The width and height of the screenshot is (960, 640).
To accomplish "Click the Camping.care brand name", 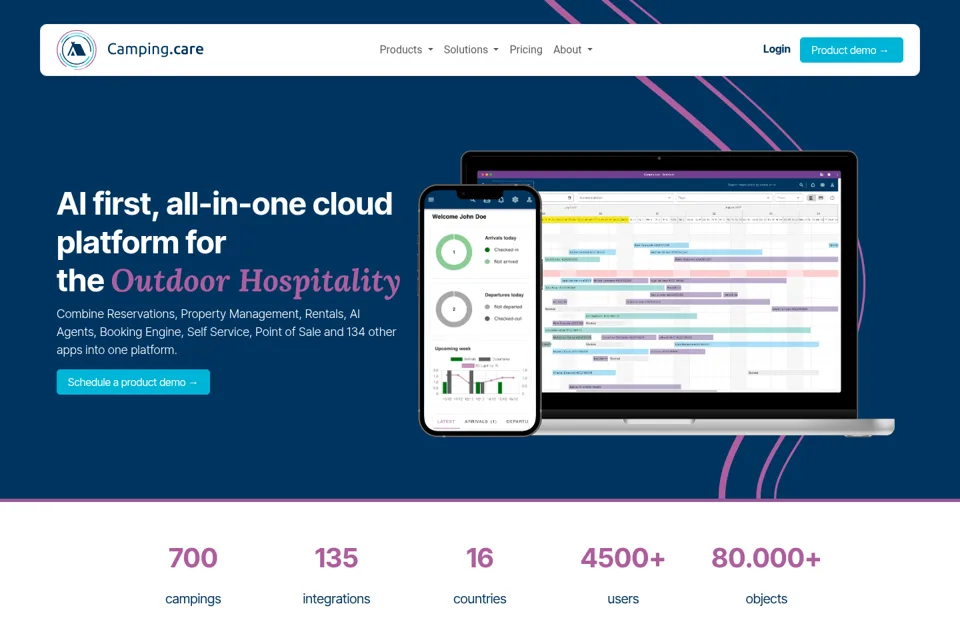I will (x=155, y=49).
